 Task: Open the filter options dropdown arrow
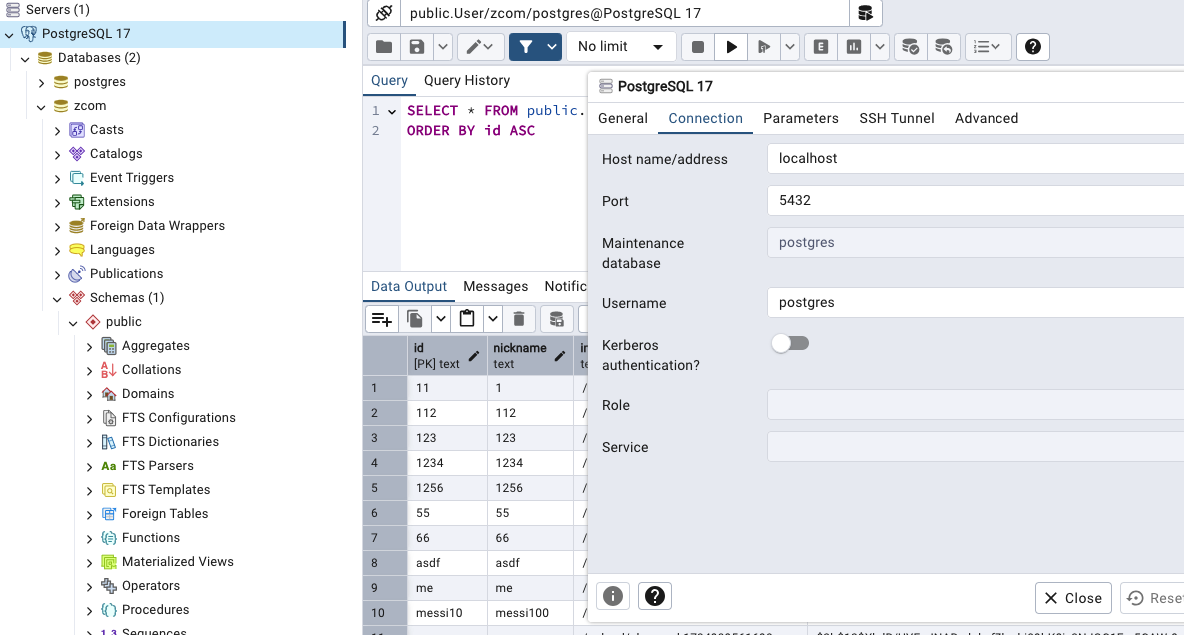click(x=552, y=47)
